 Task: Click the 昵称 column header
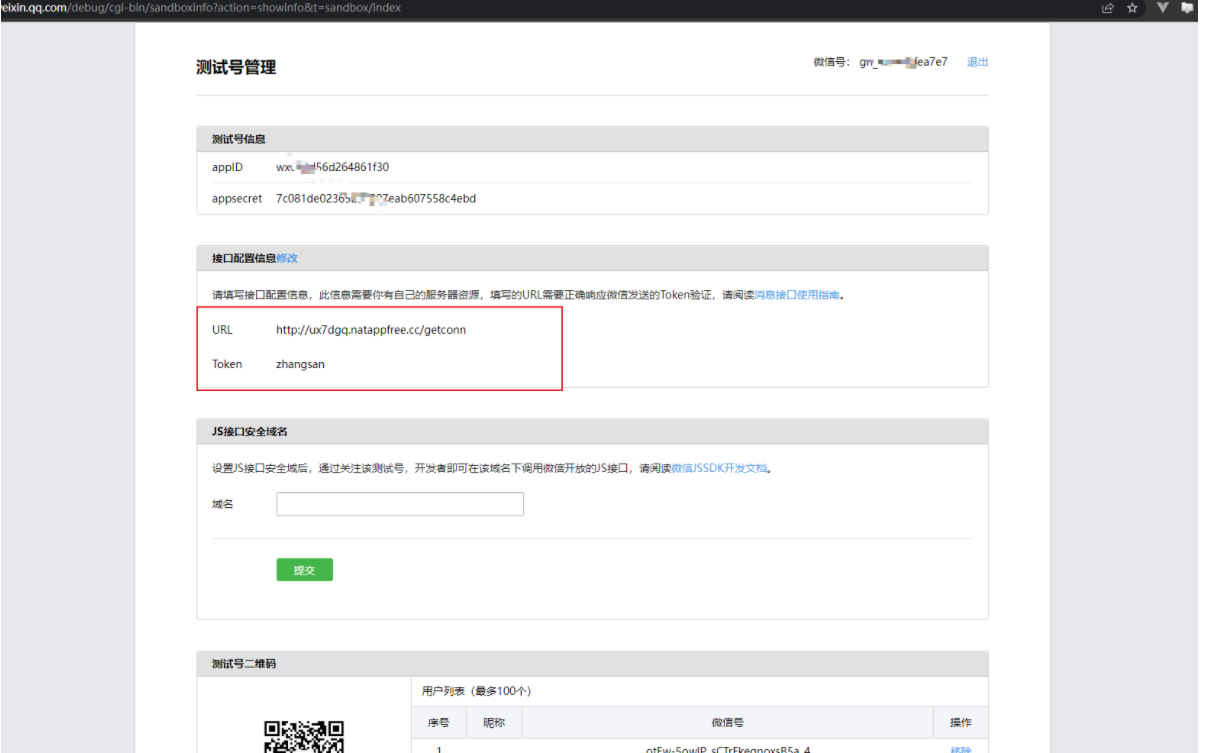pos(494,723)
